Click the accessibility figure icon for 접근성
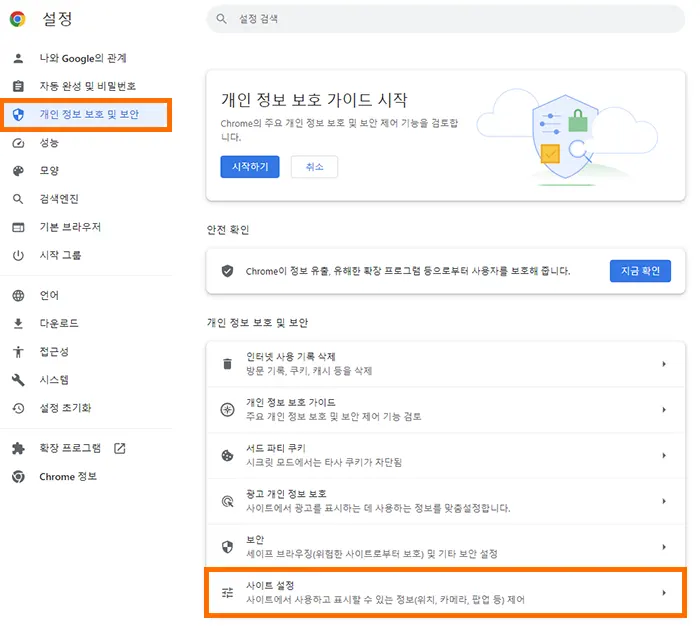The height and width of the screenshot is (635, 700). click(x=18, y=352)
